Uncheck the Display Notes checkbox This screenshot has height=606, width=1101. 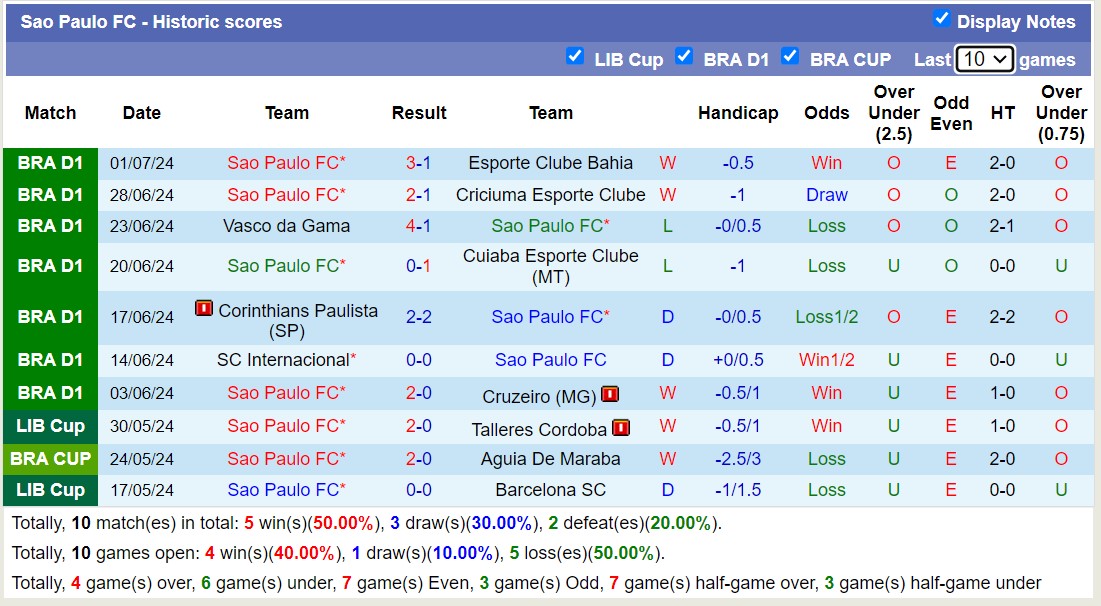pos(942,18)
